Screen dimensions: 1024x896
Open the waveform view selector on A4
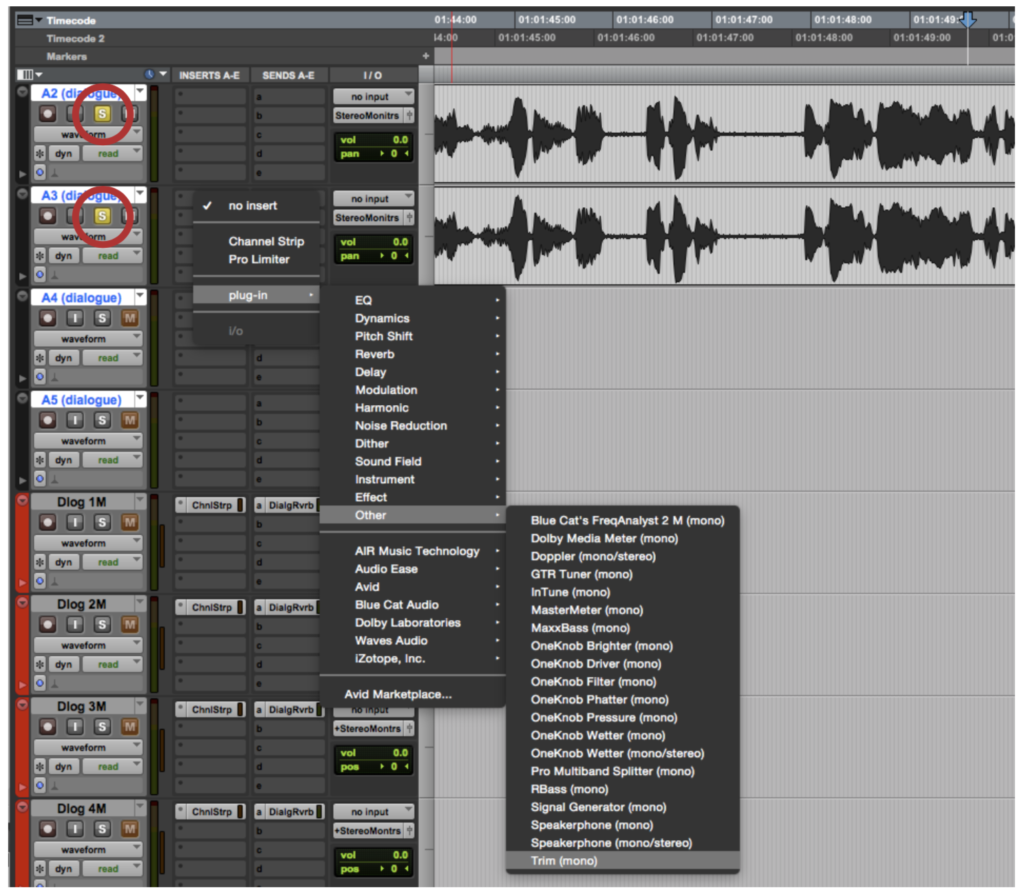coord(88,339)
